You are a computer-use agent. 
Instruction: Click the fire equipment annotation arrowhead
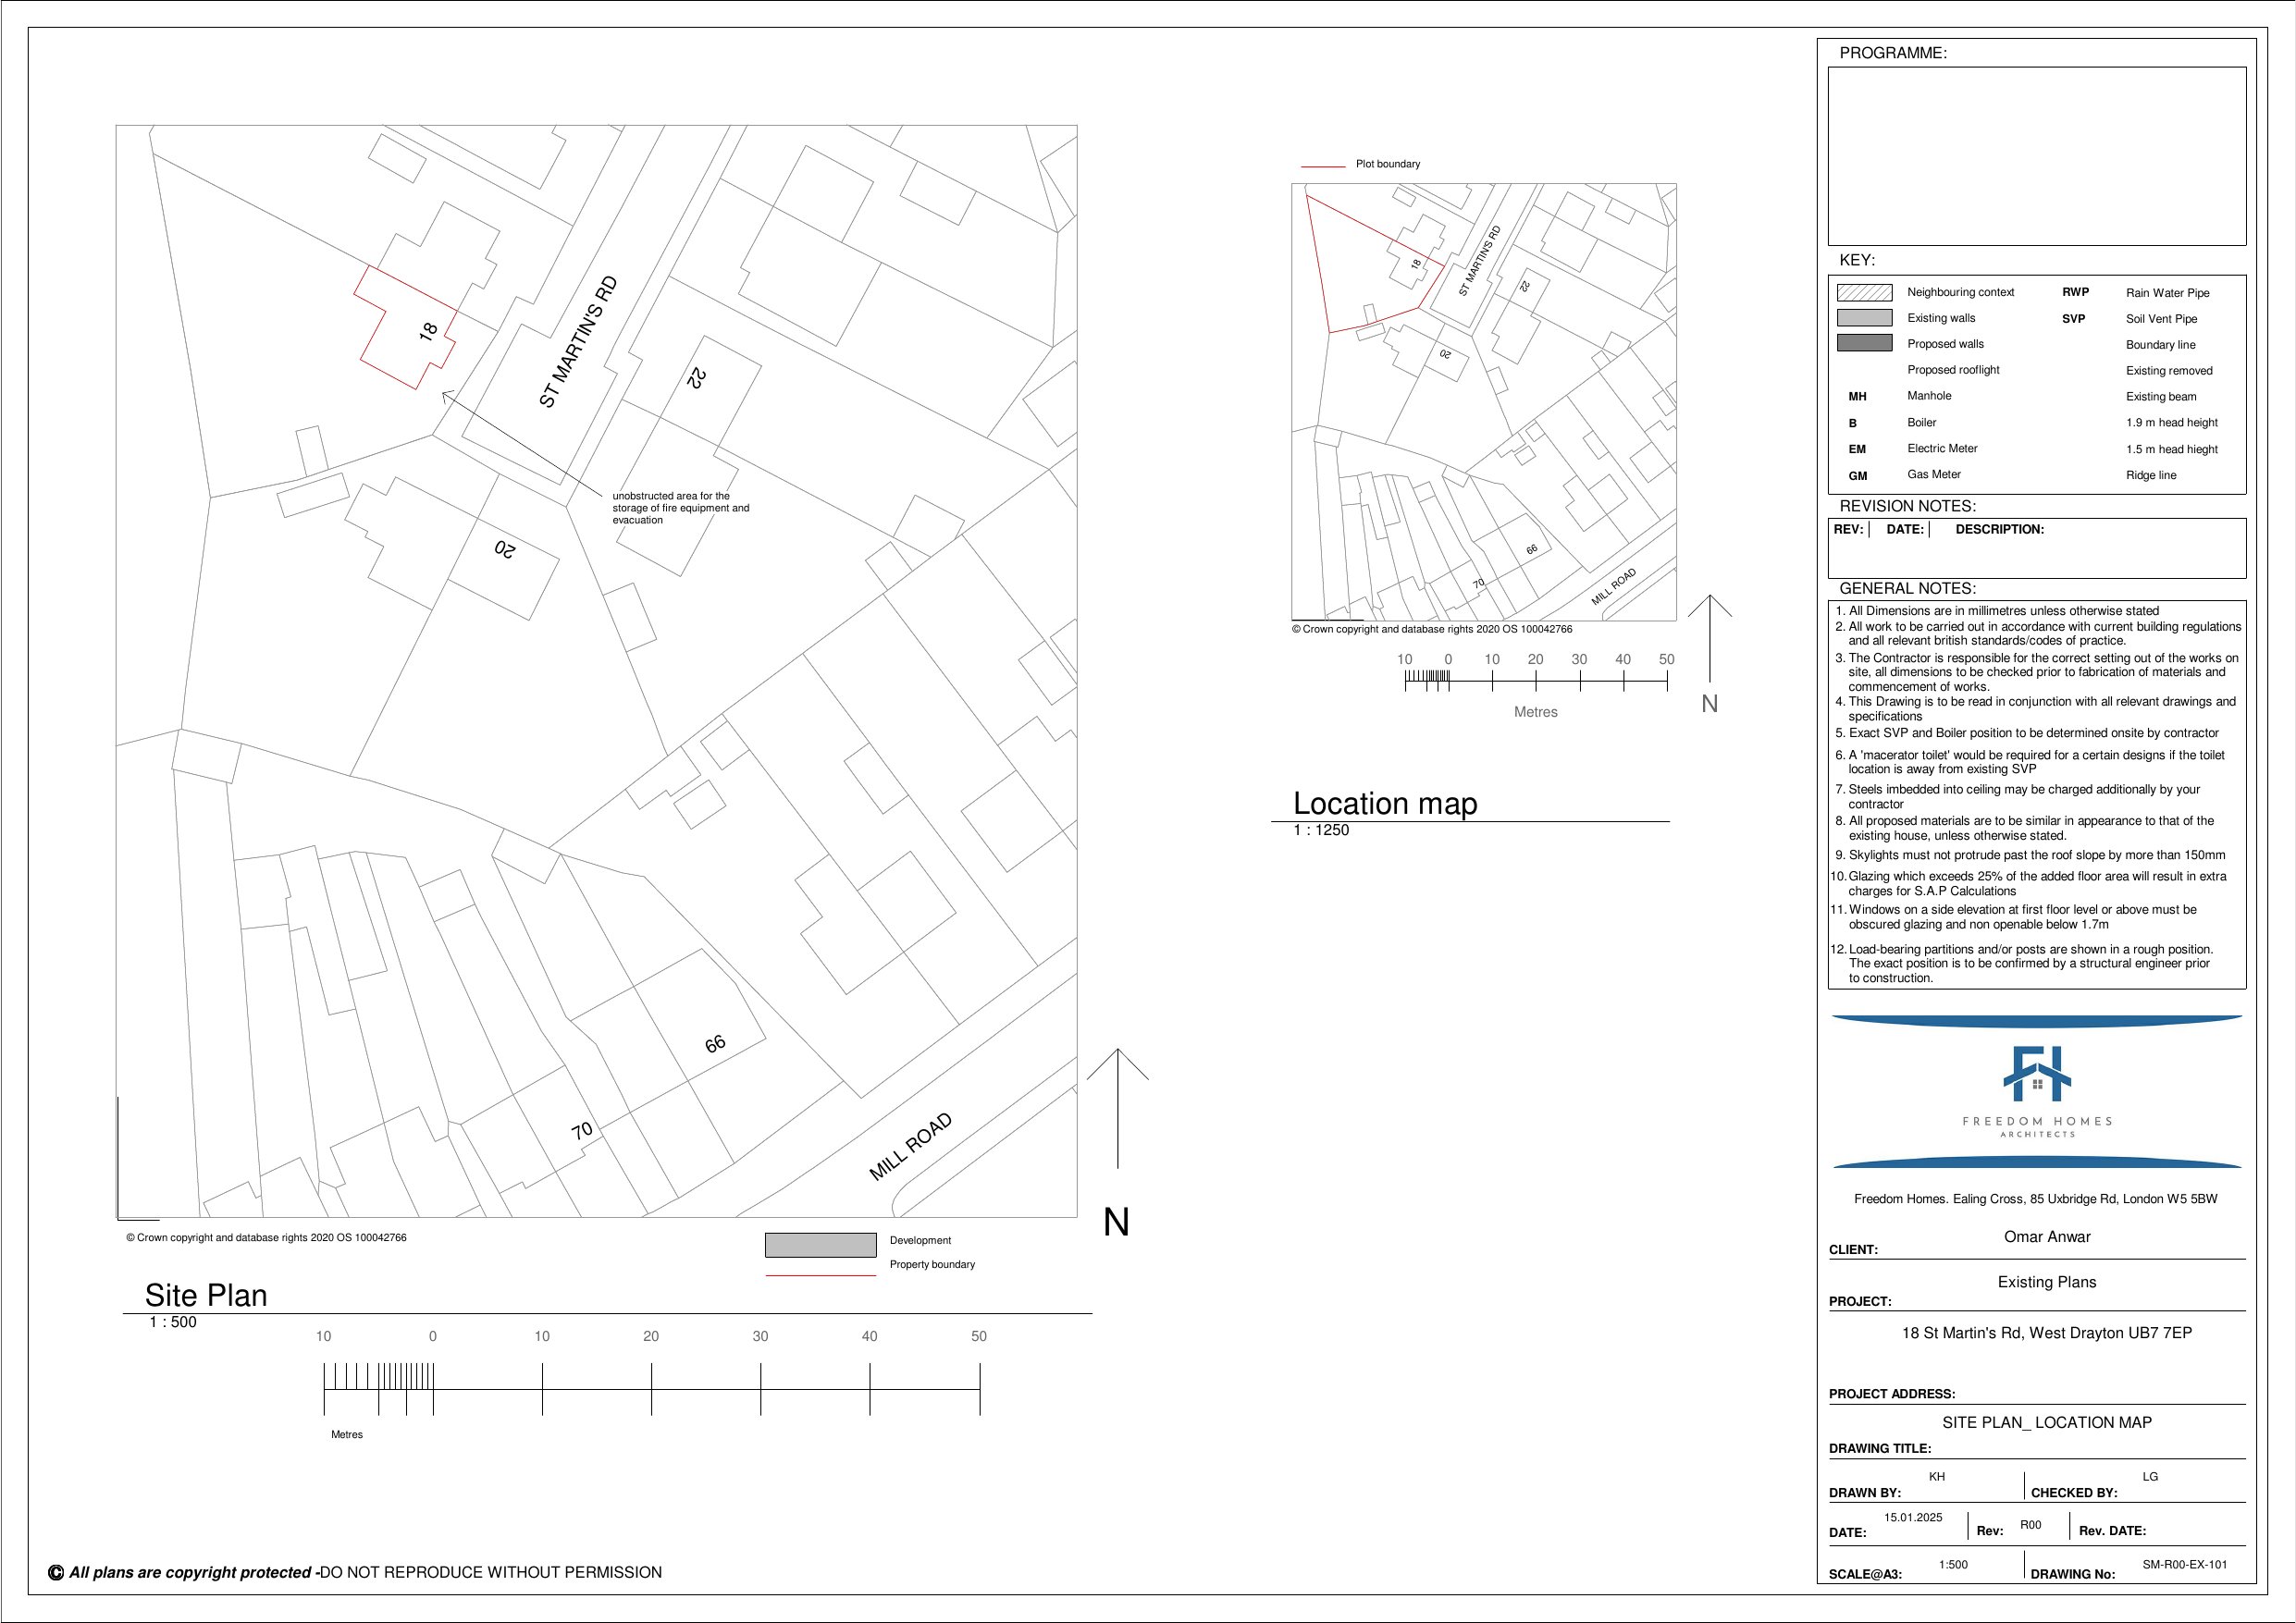(445, 395)
